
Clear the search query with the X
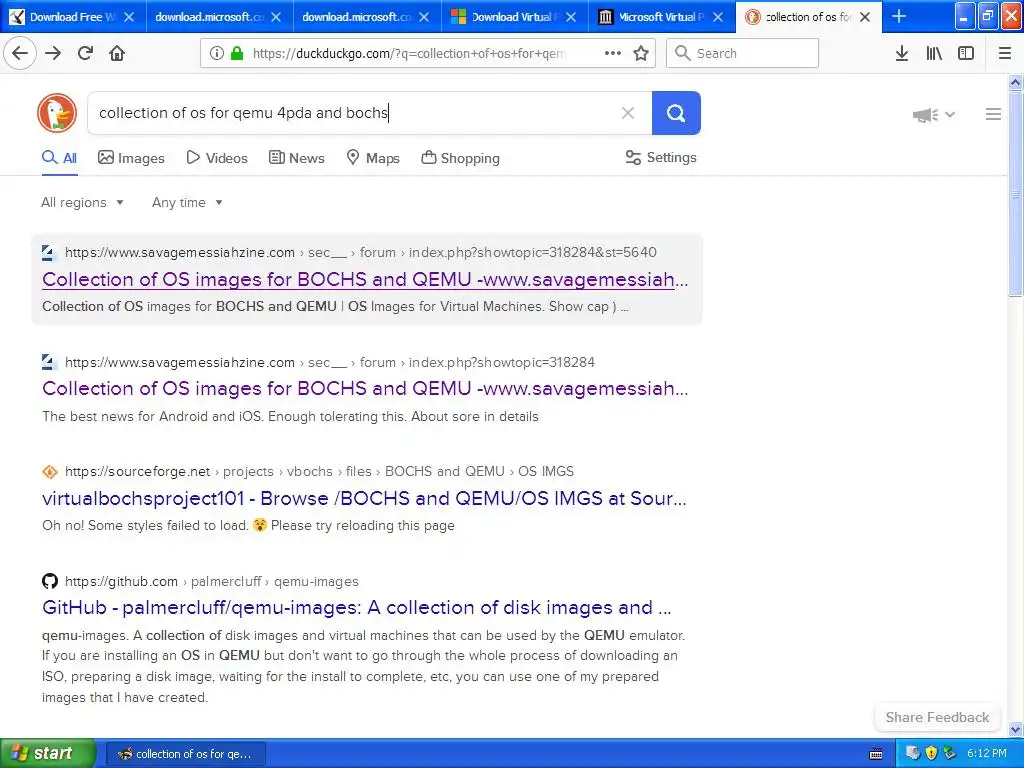coord(628,113)
